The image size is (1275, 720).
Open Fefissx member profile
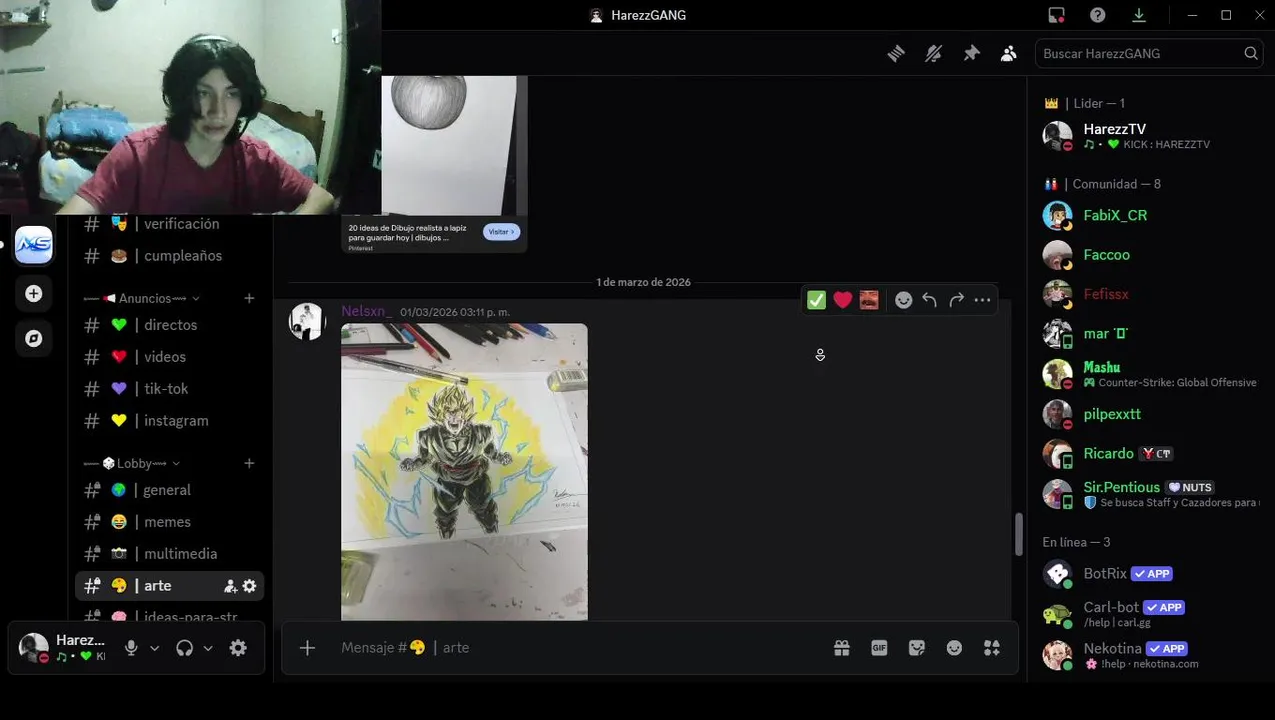point(1149,294)
